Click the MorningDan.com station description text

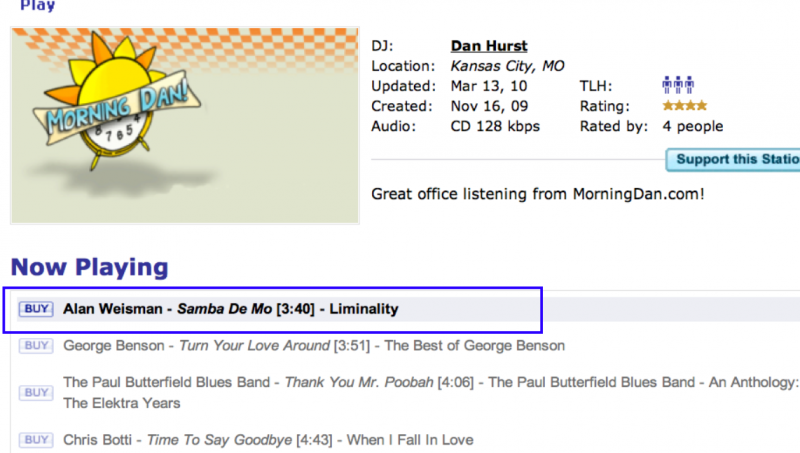(x=537, y=193)
